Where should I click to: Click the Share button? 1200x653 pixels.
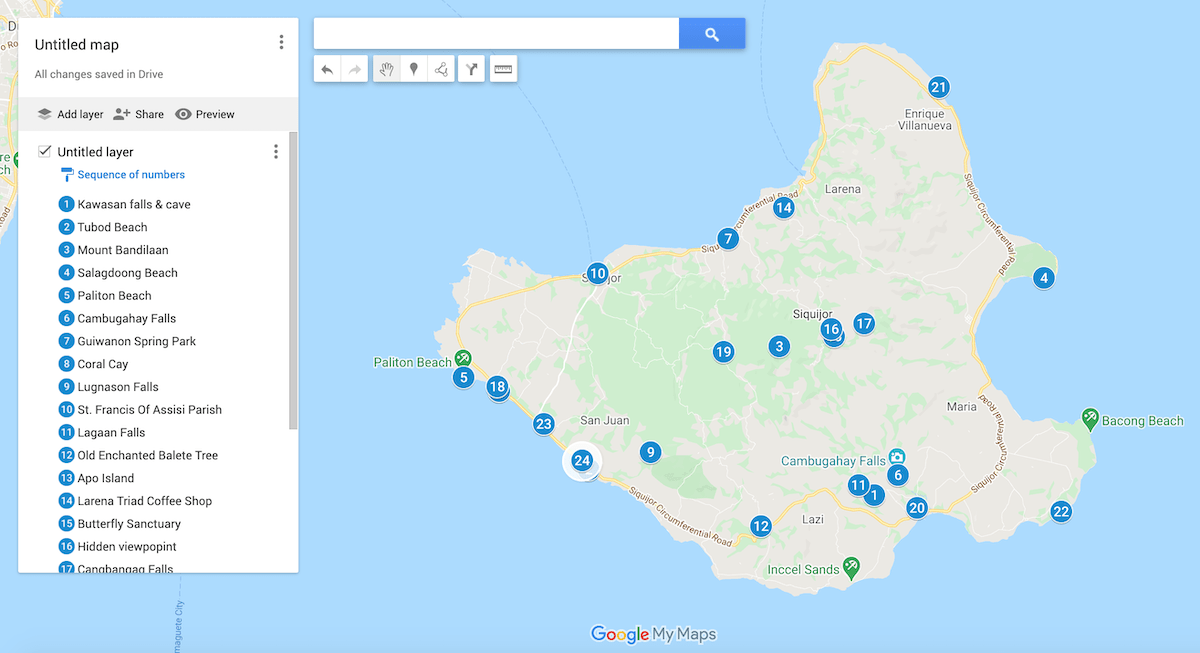pyautogui.click(x=138, y=114)
